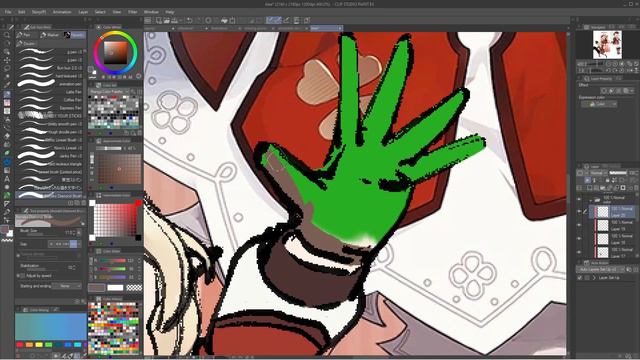Screen dimensions: 640x360
Task: Toggle visibility of the color folder layer
Action: [579, 199]
